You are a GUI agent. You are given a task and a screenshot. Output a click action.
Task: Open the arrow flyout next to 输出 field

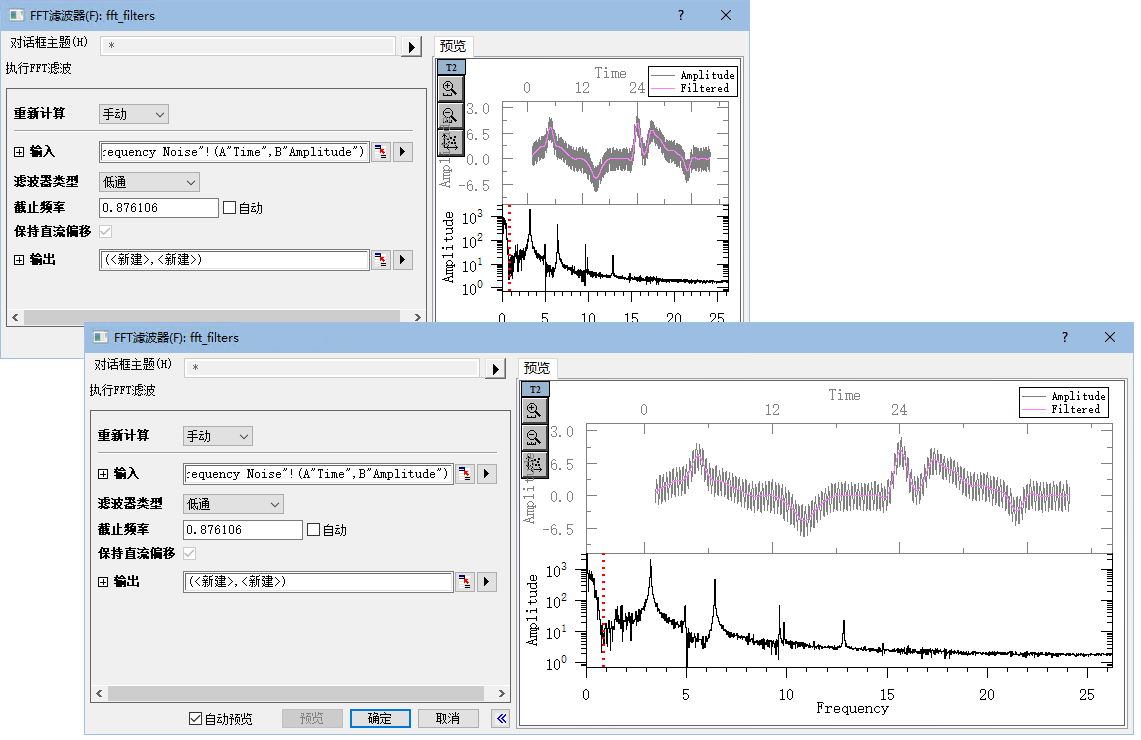tap(486, 582)
